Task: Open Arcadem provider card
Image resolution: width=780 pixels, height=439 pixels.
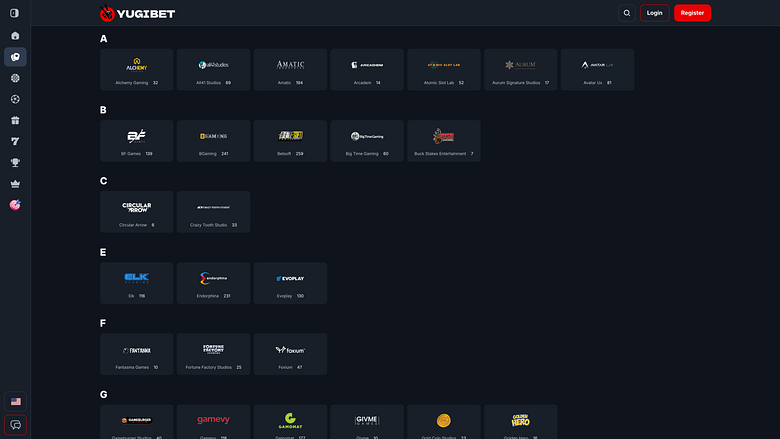Action: click(367, 70)
